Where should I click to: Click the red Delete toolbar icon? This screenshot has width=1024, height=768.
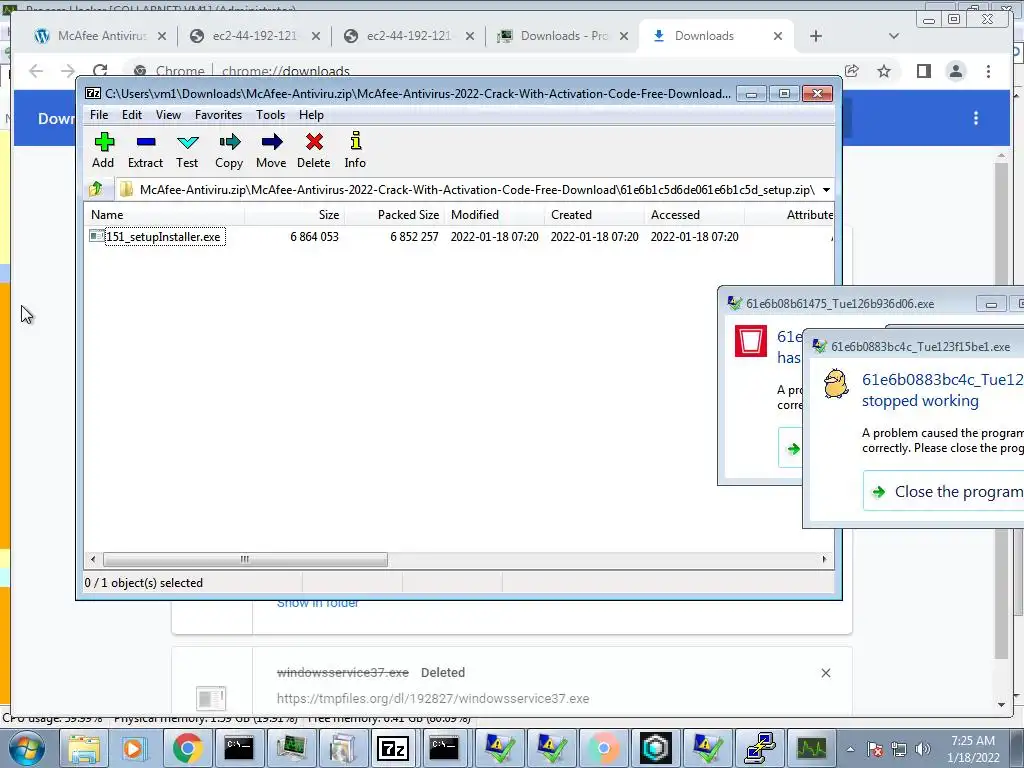pos(313,150)
